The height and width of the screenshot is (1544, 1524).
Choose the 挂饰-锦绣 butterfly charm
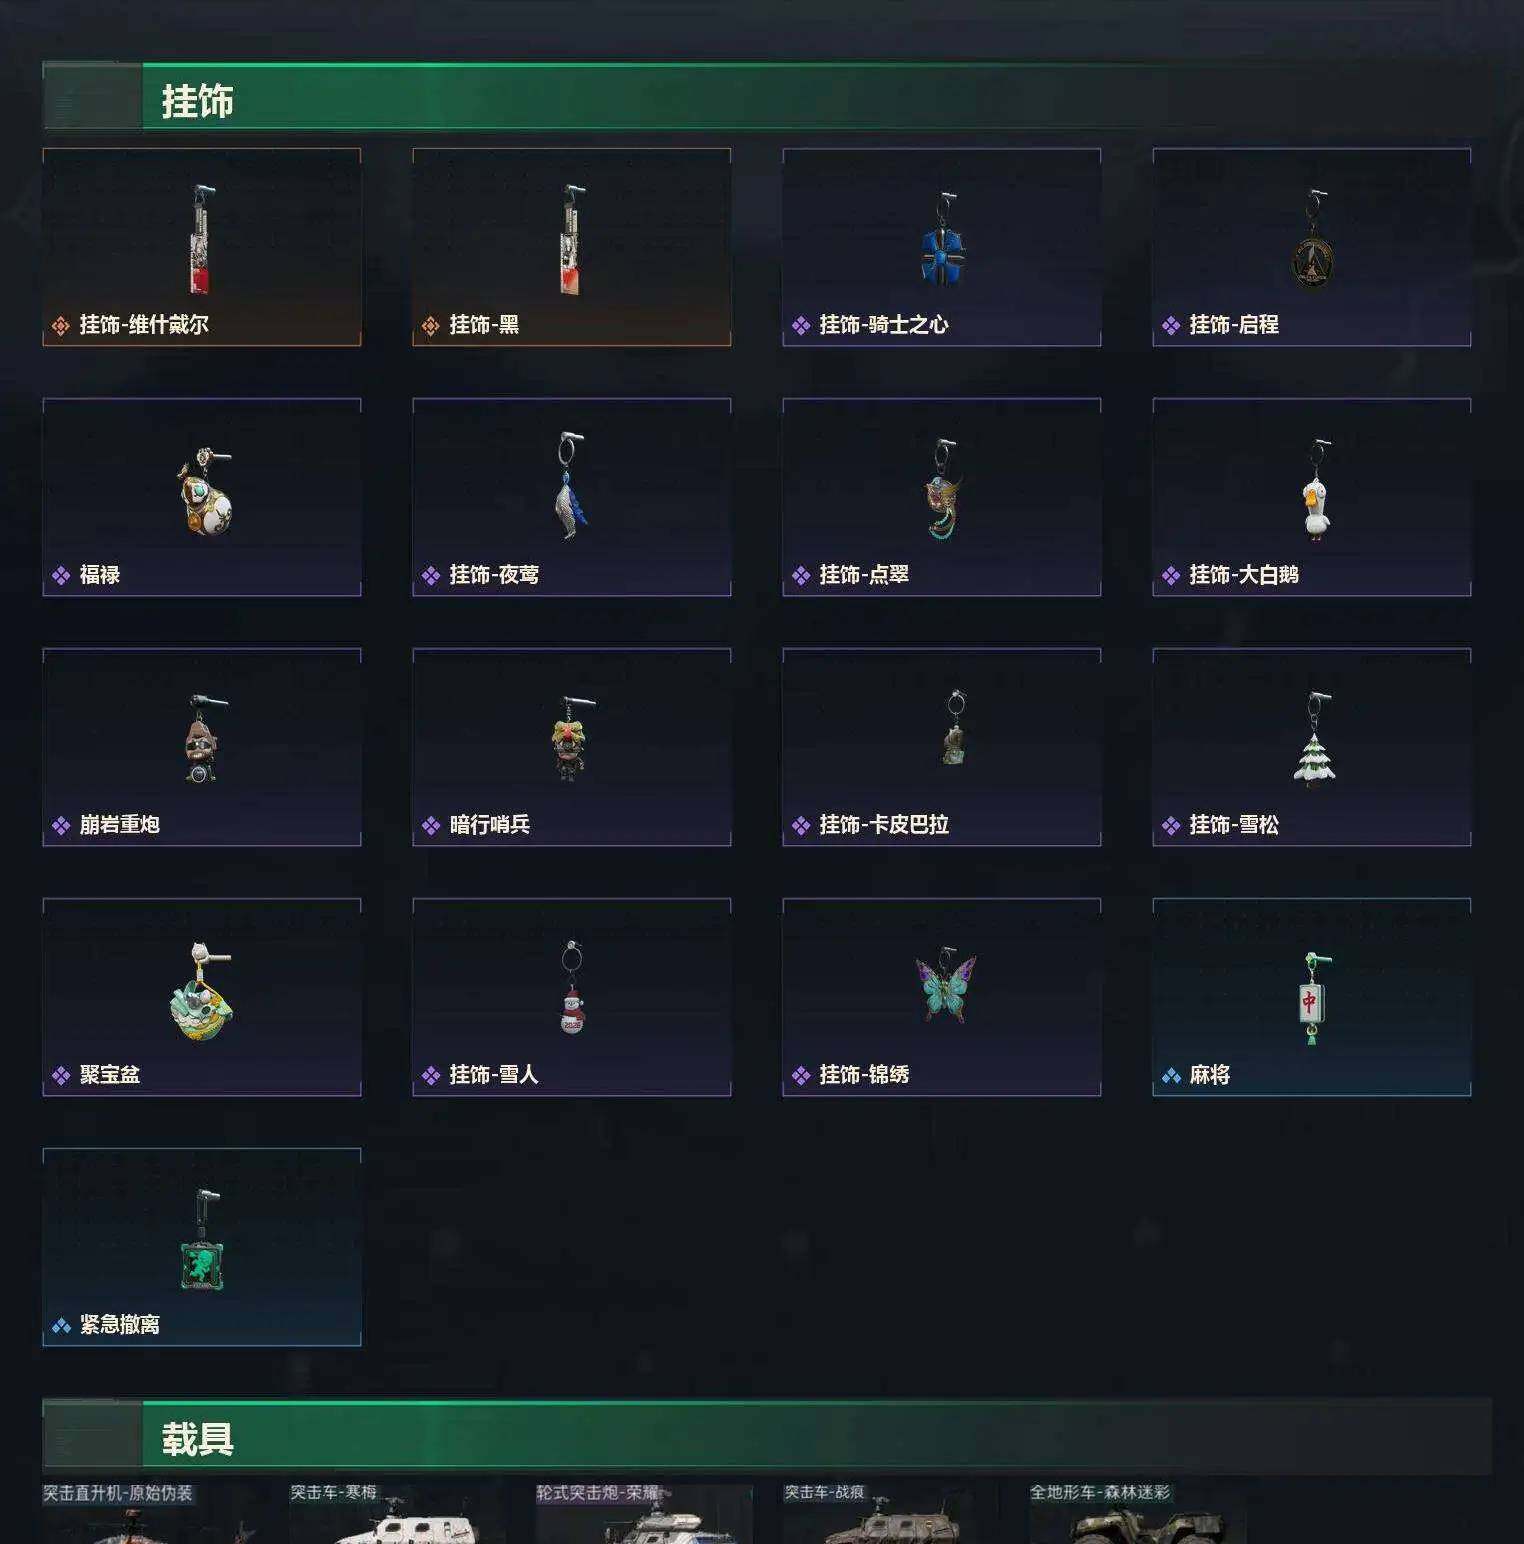[942, 997]
